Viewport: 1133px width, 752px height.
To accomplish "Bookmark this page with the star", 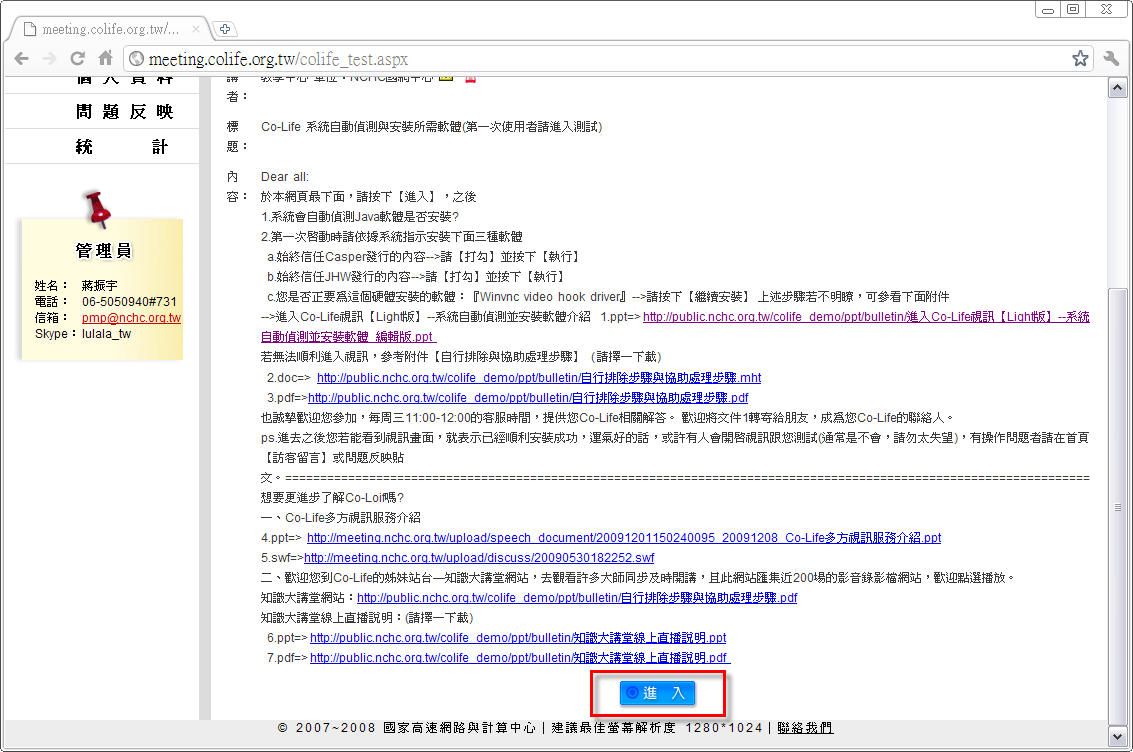I will click(1080, 59).
